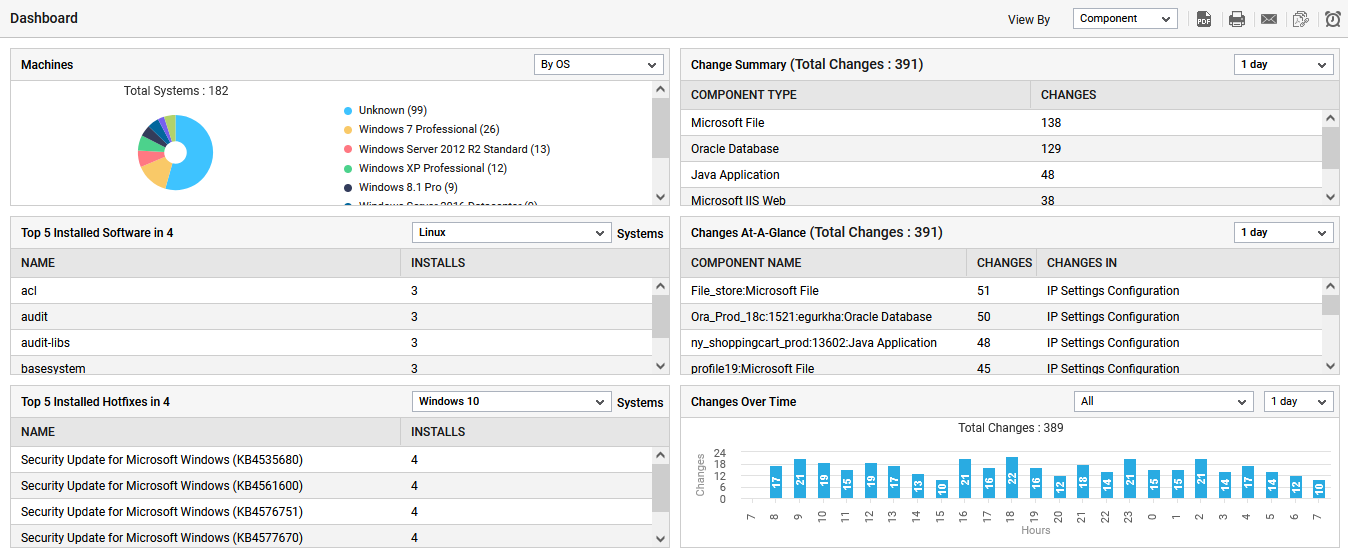Click the hour 18 bar showing 22
1348x556 pixels.
(1012, 479)
